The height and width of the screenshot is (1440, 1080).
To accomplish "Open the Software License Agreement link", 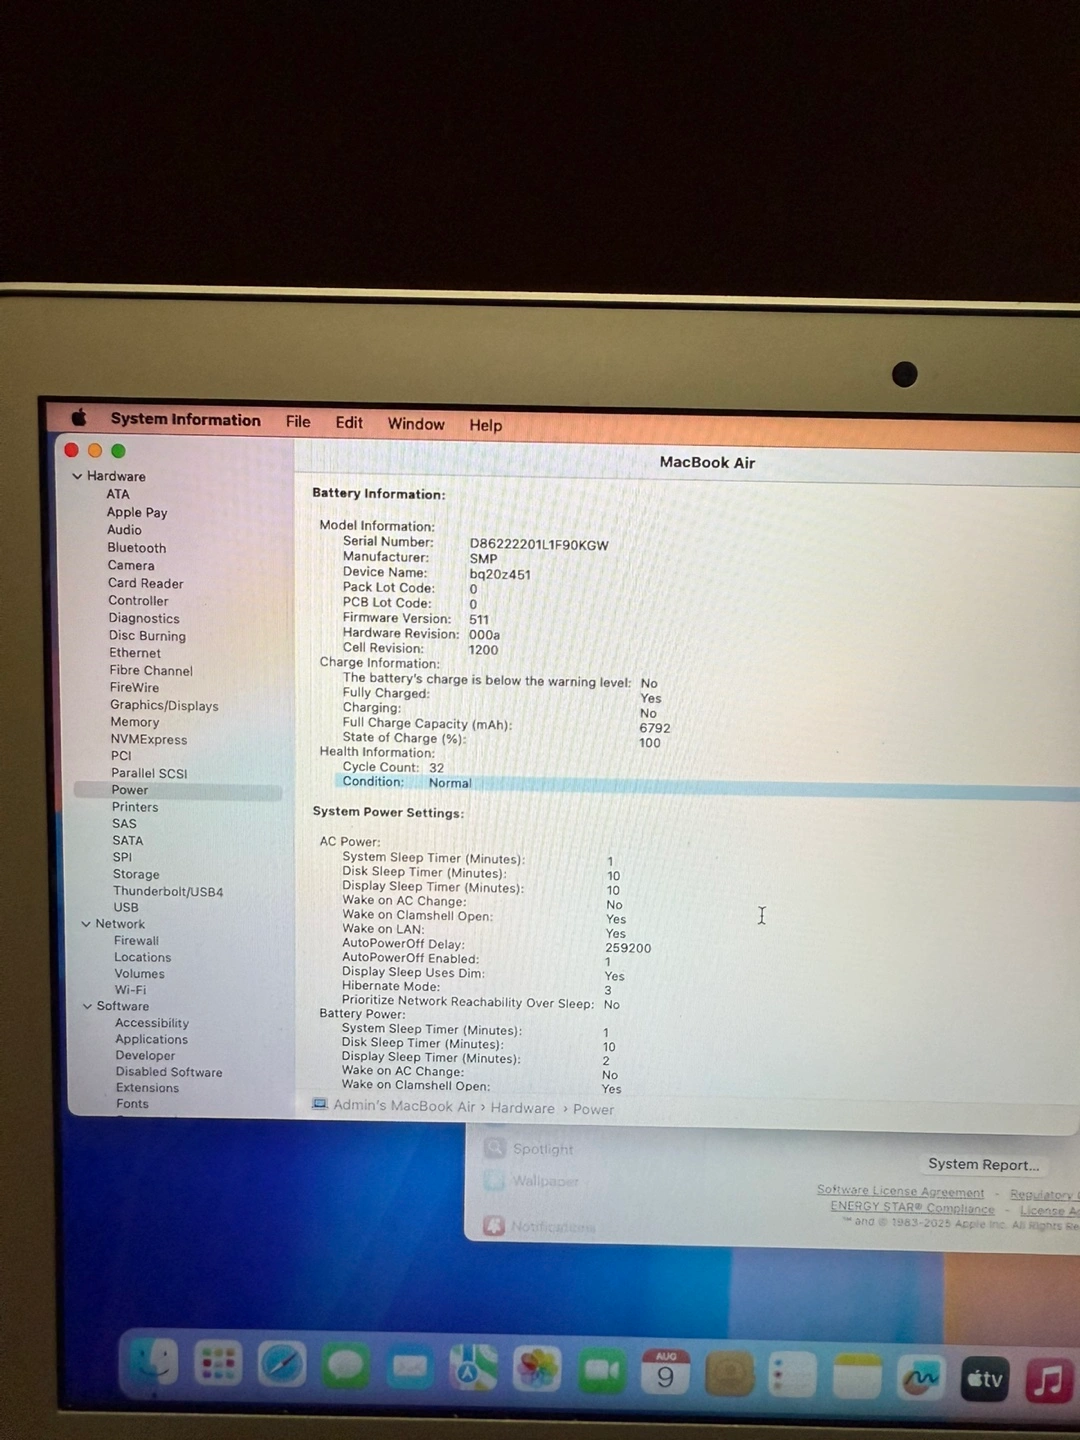I will [x=900, y=1191].
